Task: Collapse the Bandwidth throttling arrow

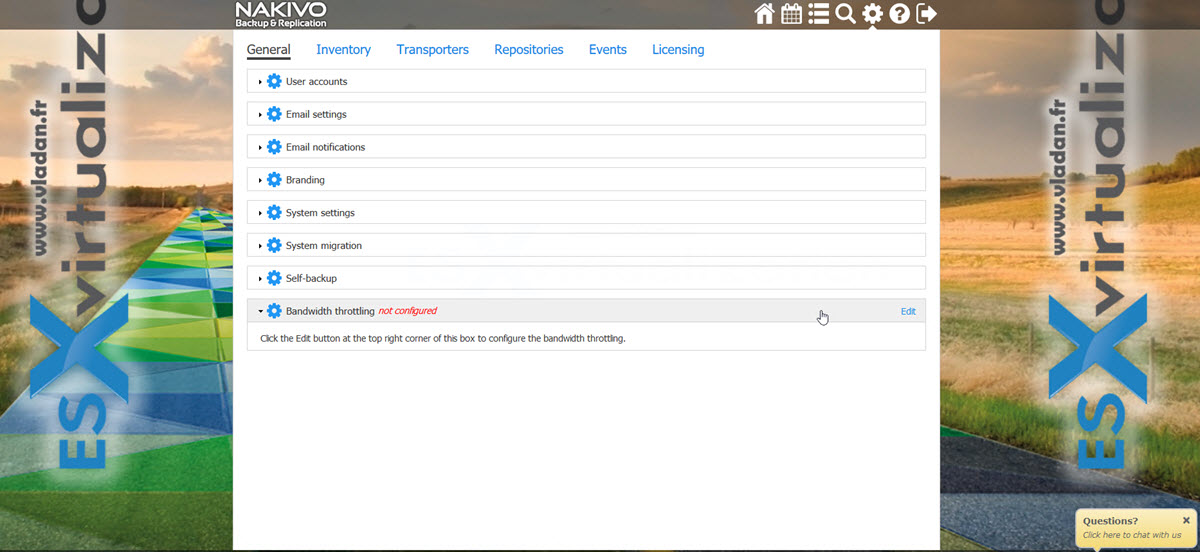Action: [x=260, y=311]
